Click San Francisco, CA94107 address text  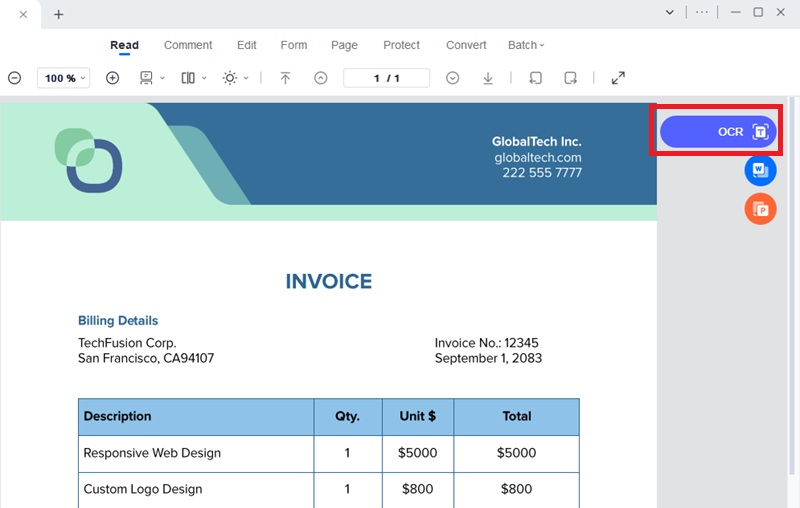146,358
